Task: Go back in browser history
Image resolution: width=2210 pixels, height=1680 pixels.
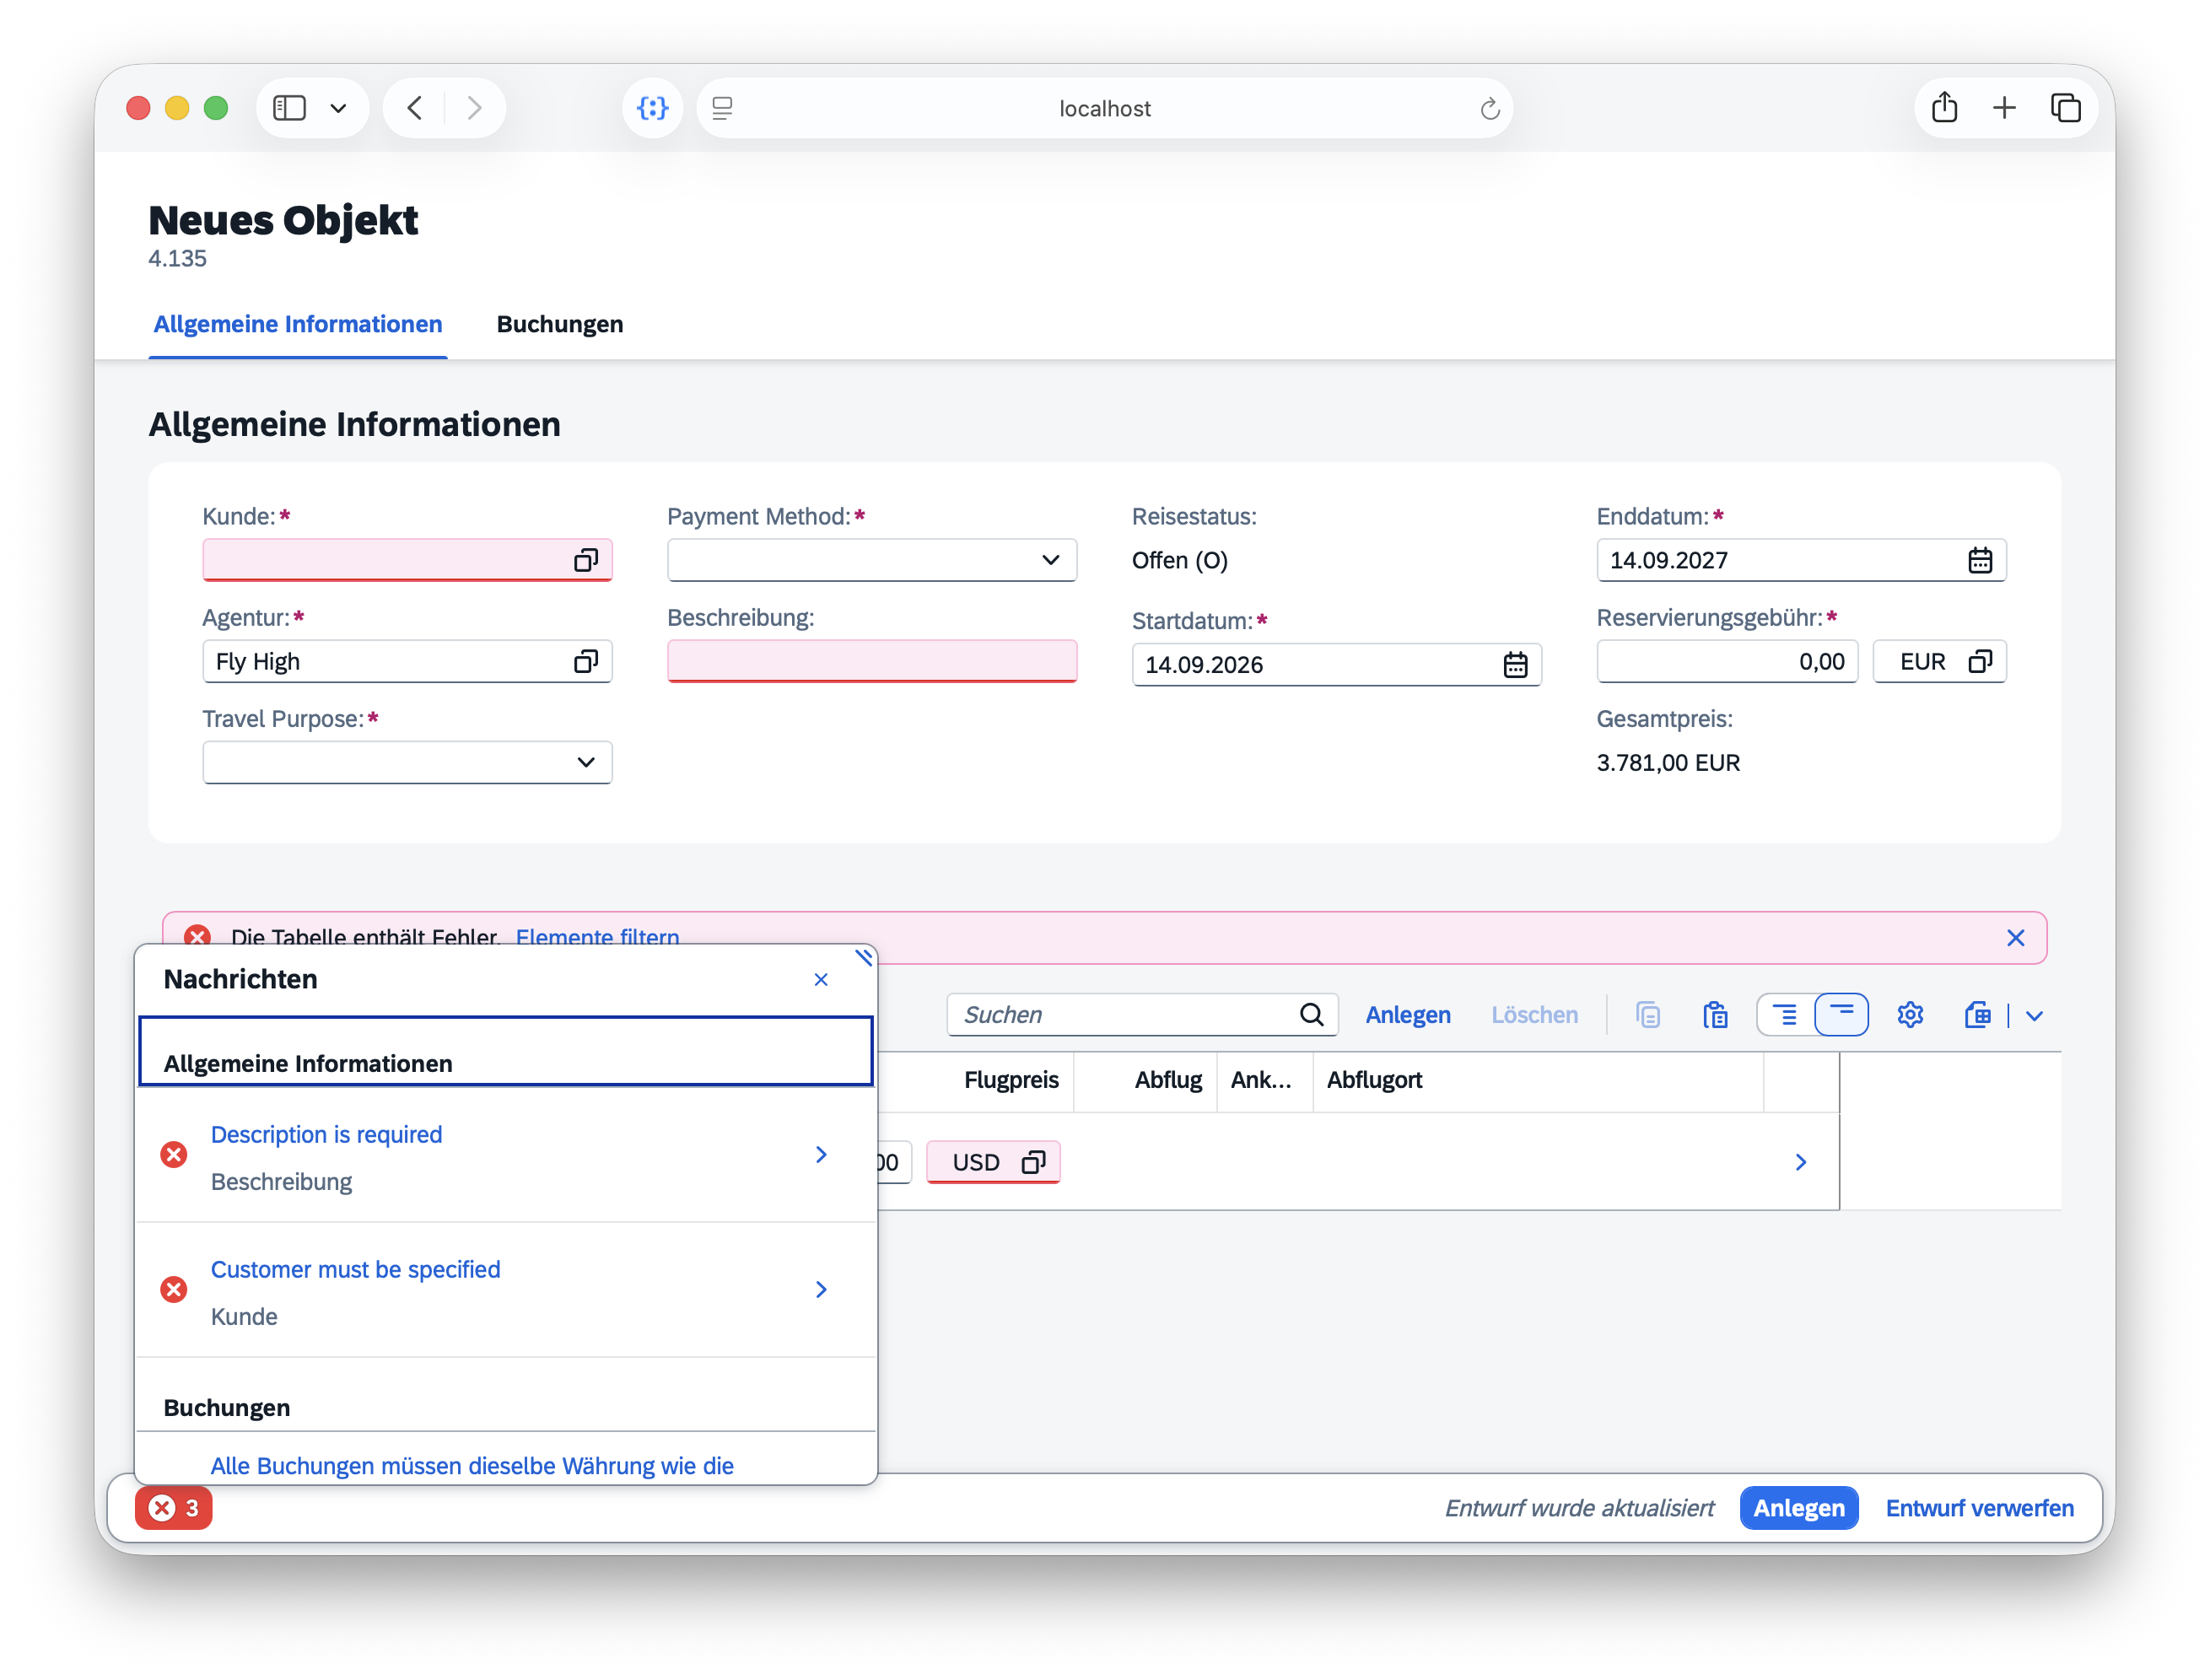Action: coord(415,107)
